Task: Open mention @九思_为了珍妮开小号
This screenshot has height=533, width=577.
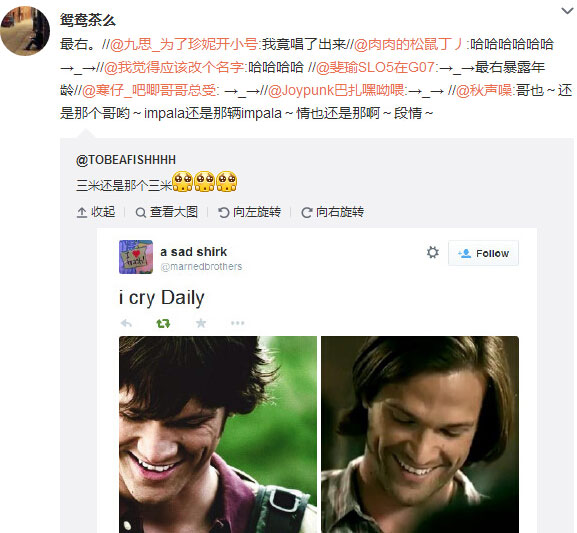Action: (x=184, y=44)
